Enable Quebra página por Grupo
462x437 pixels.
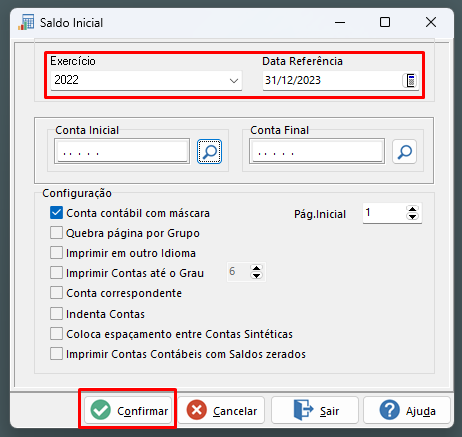56,233
